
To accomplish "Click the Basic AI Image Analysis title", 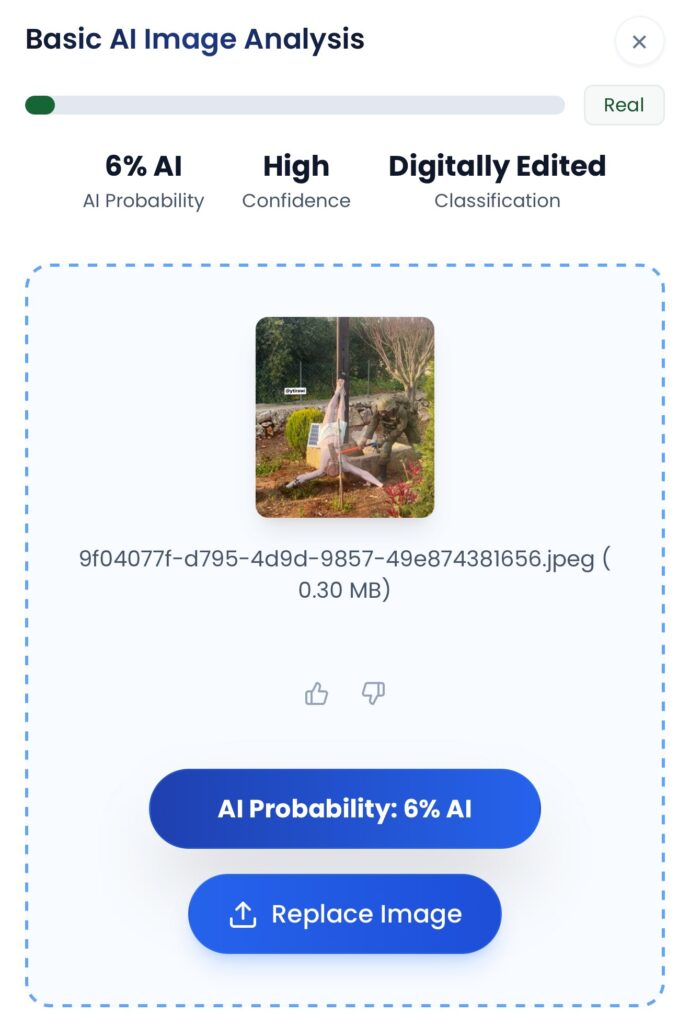I will [195, 40].
